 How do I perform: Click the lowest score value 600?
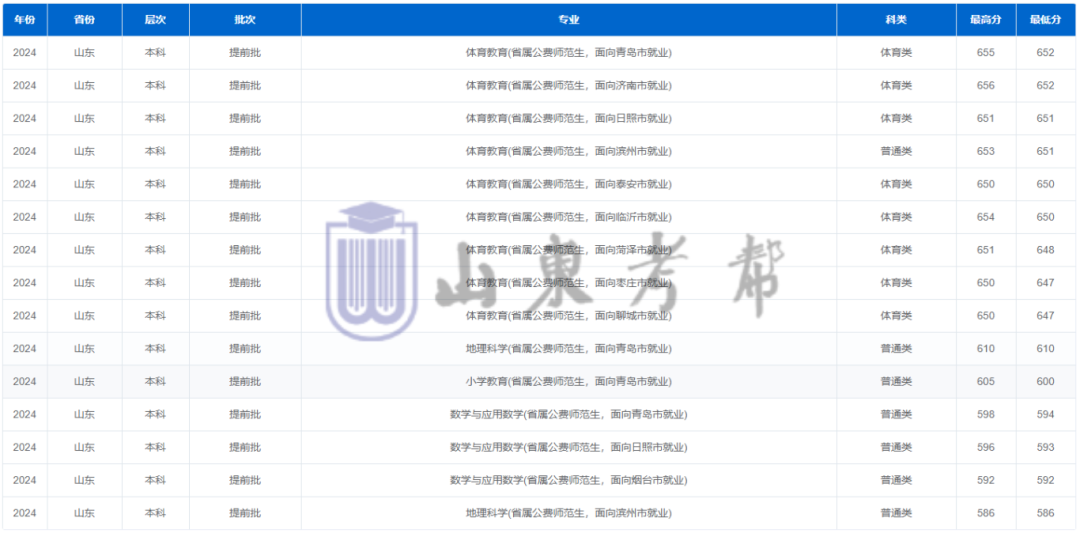[1045, 382]
